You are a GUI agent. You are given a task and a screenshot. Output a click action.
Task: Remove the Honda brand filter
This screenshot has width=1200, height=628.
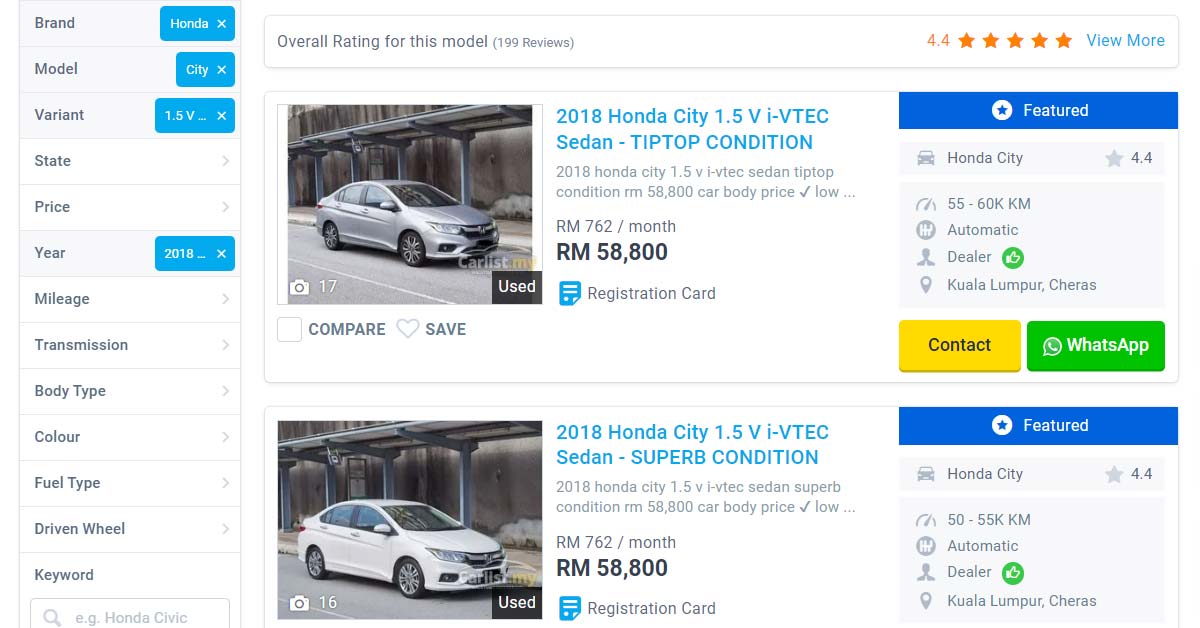(221, 23)
